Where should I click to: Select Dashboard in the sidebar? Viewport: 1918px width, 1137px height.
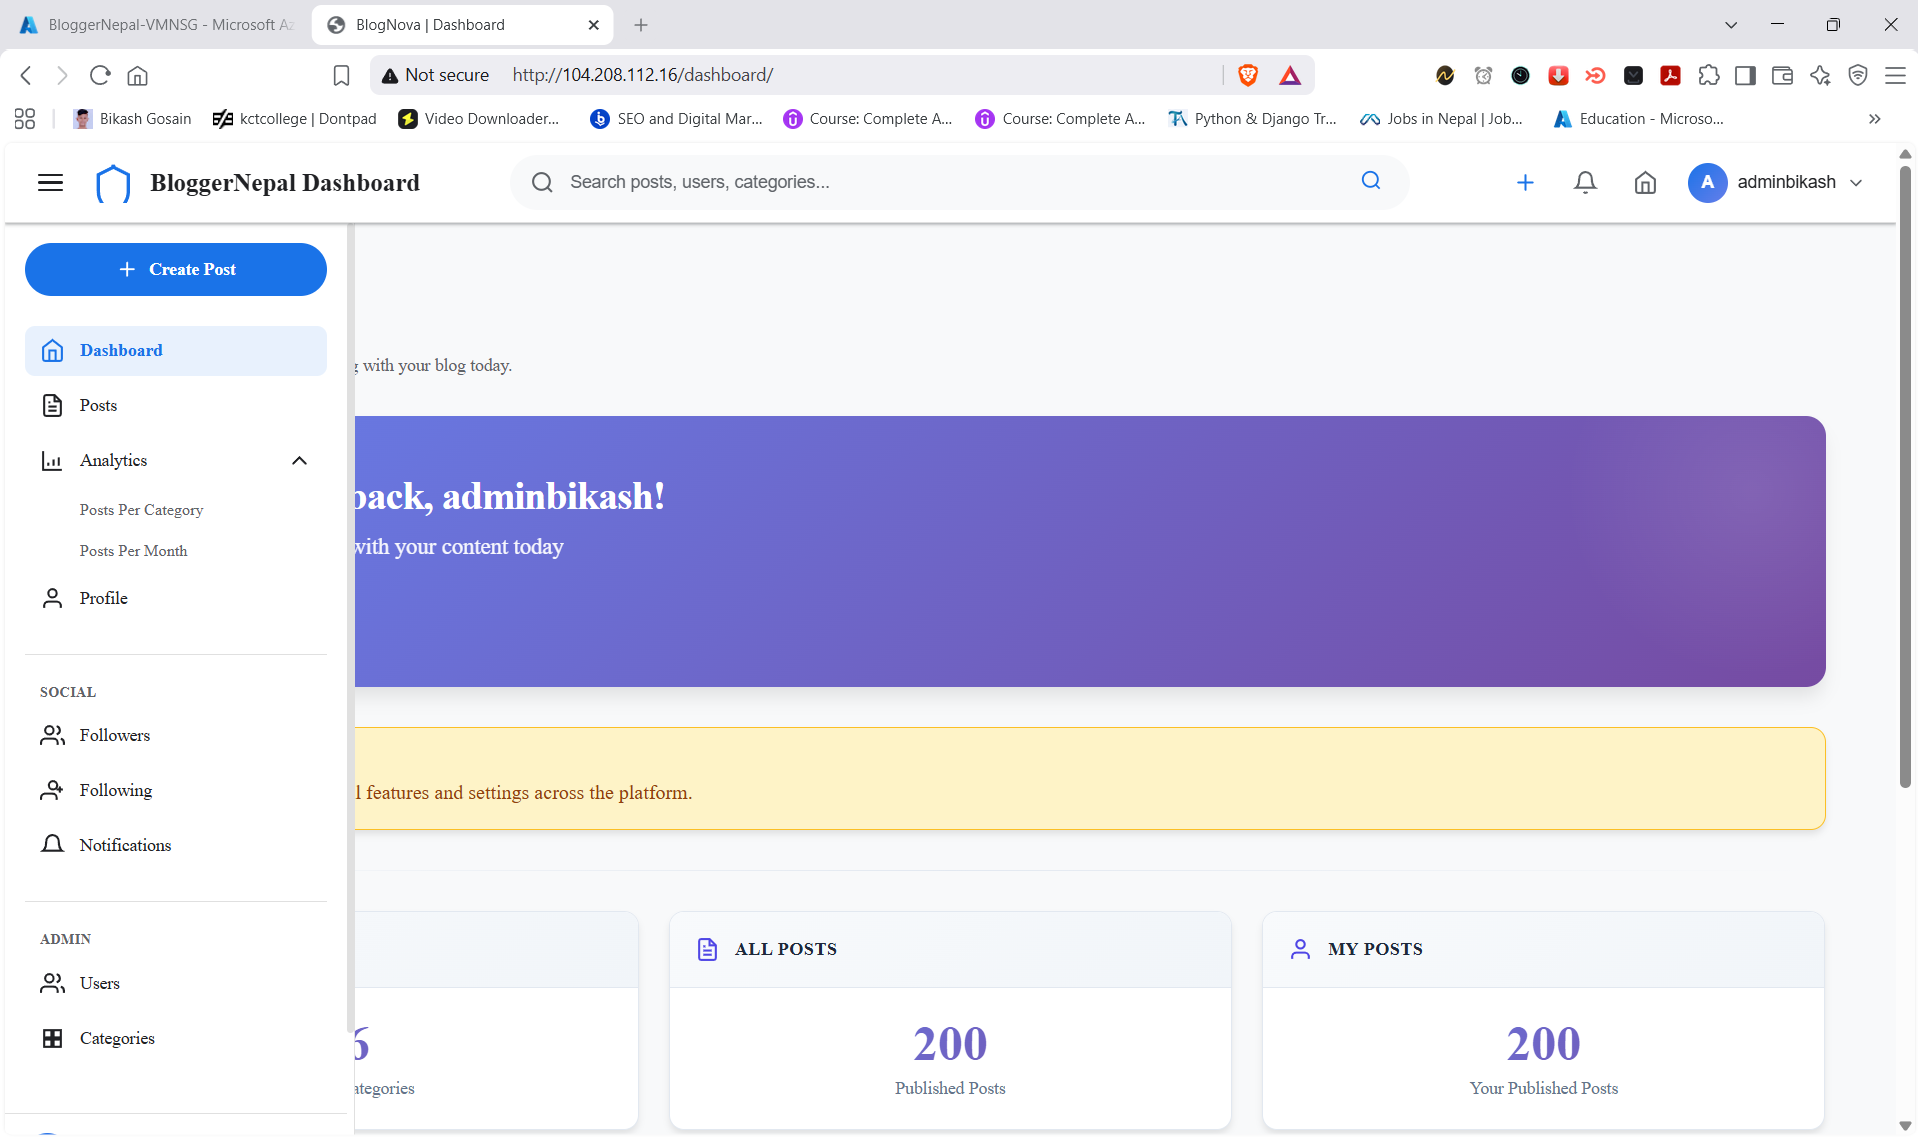(x=176, y=351)
